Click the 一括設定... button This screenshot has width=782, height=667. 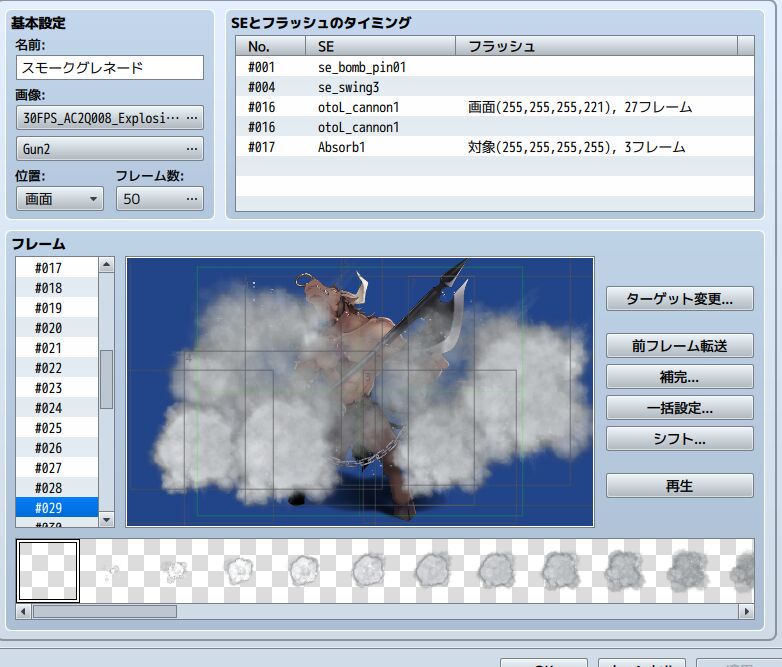[x=679, y=408]
